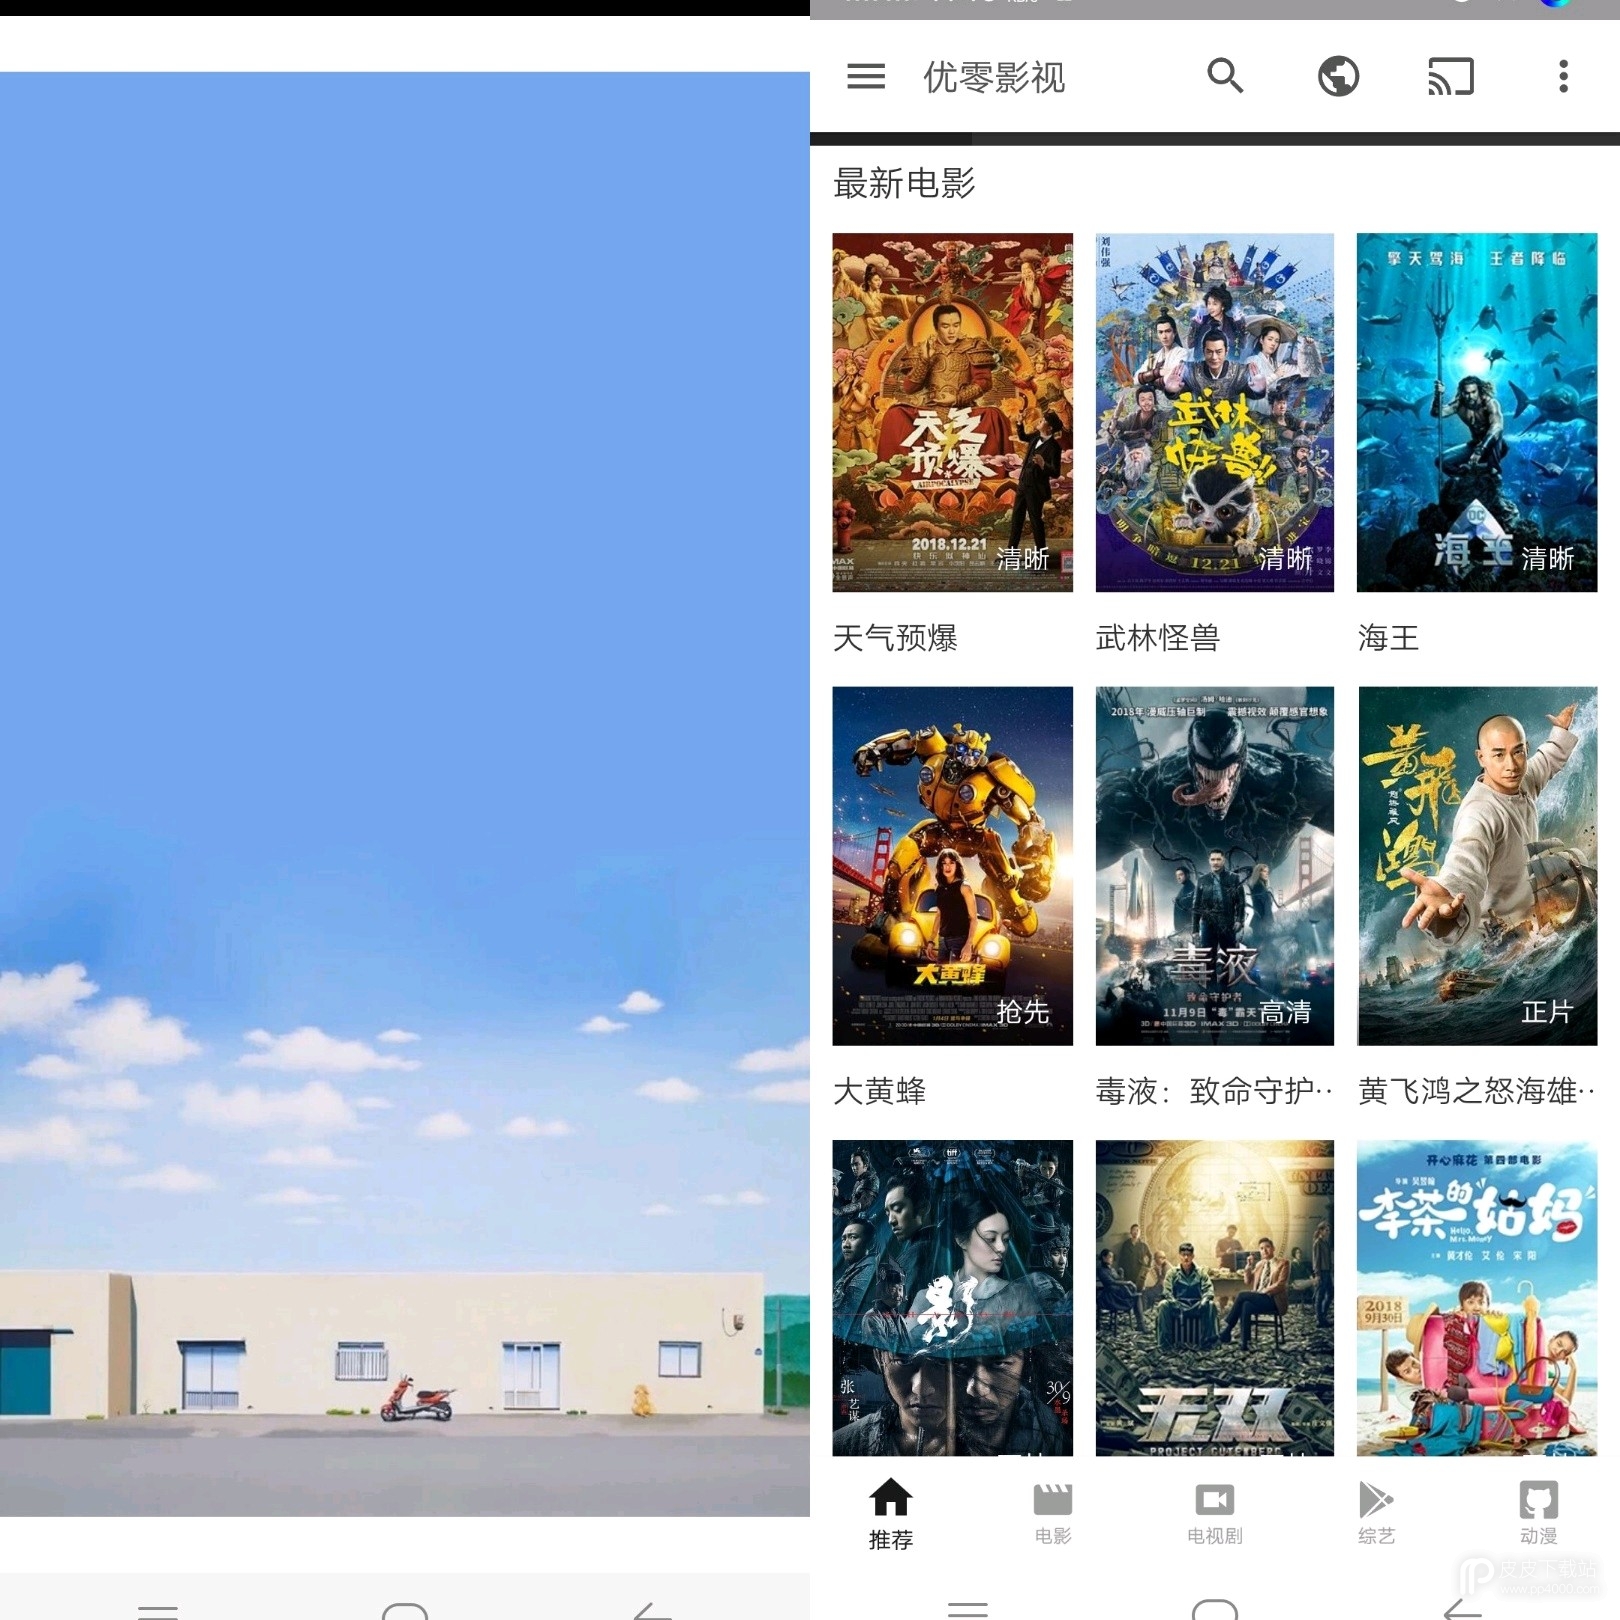
Task: Tap the back button on left phone
Action: (x=652, y=1610)
